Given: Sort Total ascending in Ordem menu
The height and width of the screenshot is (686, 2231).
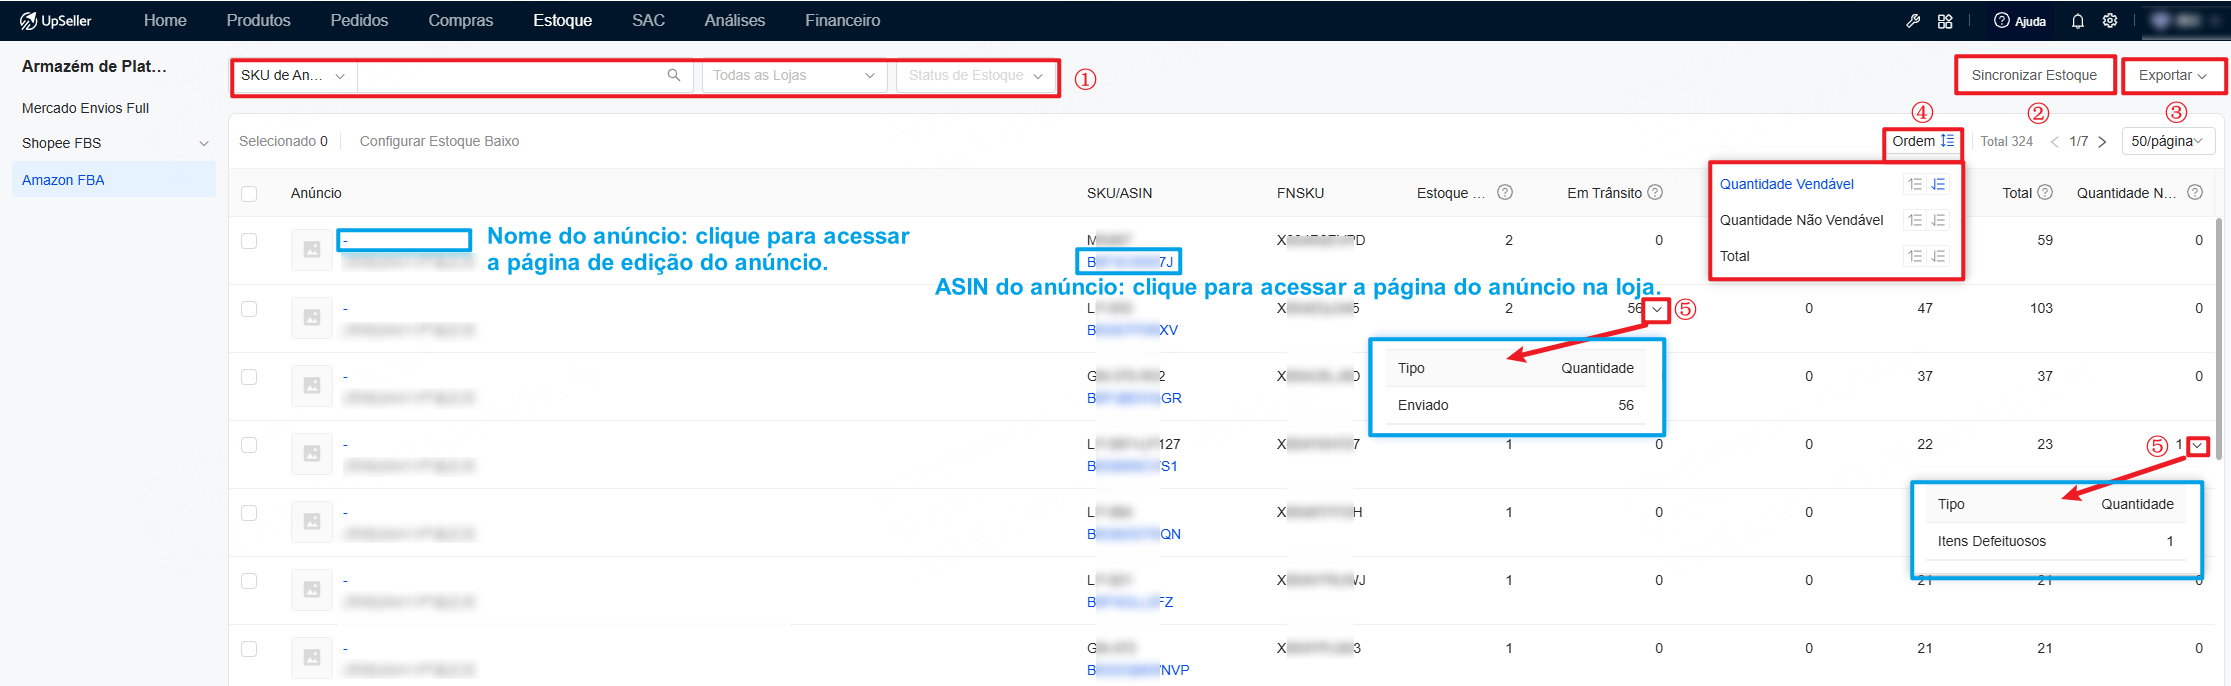Looking at the screenshot, I should [x=1915, y=256].
